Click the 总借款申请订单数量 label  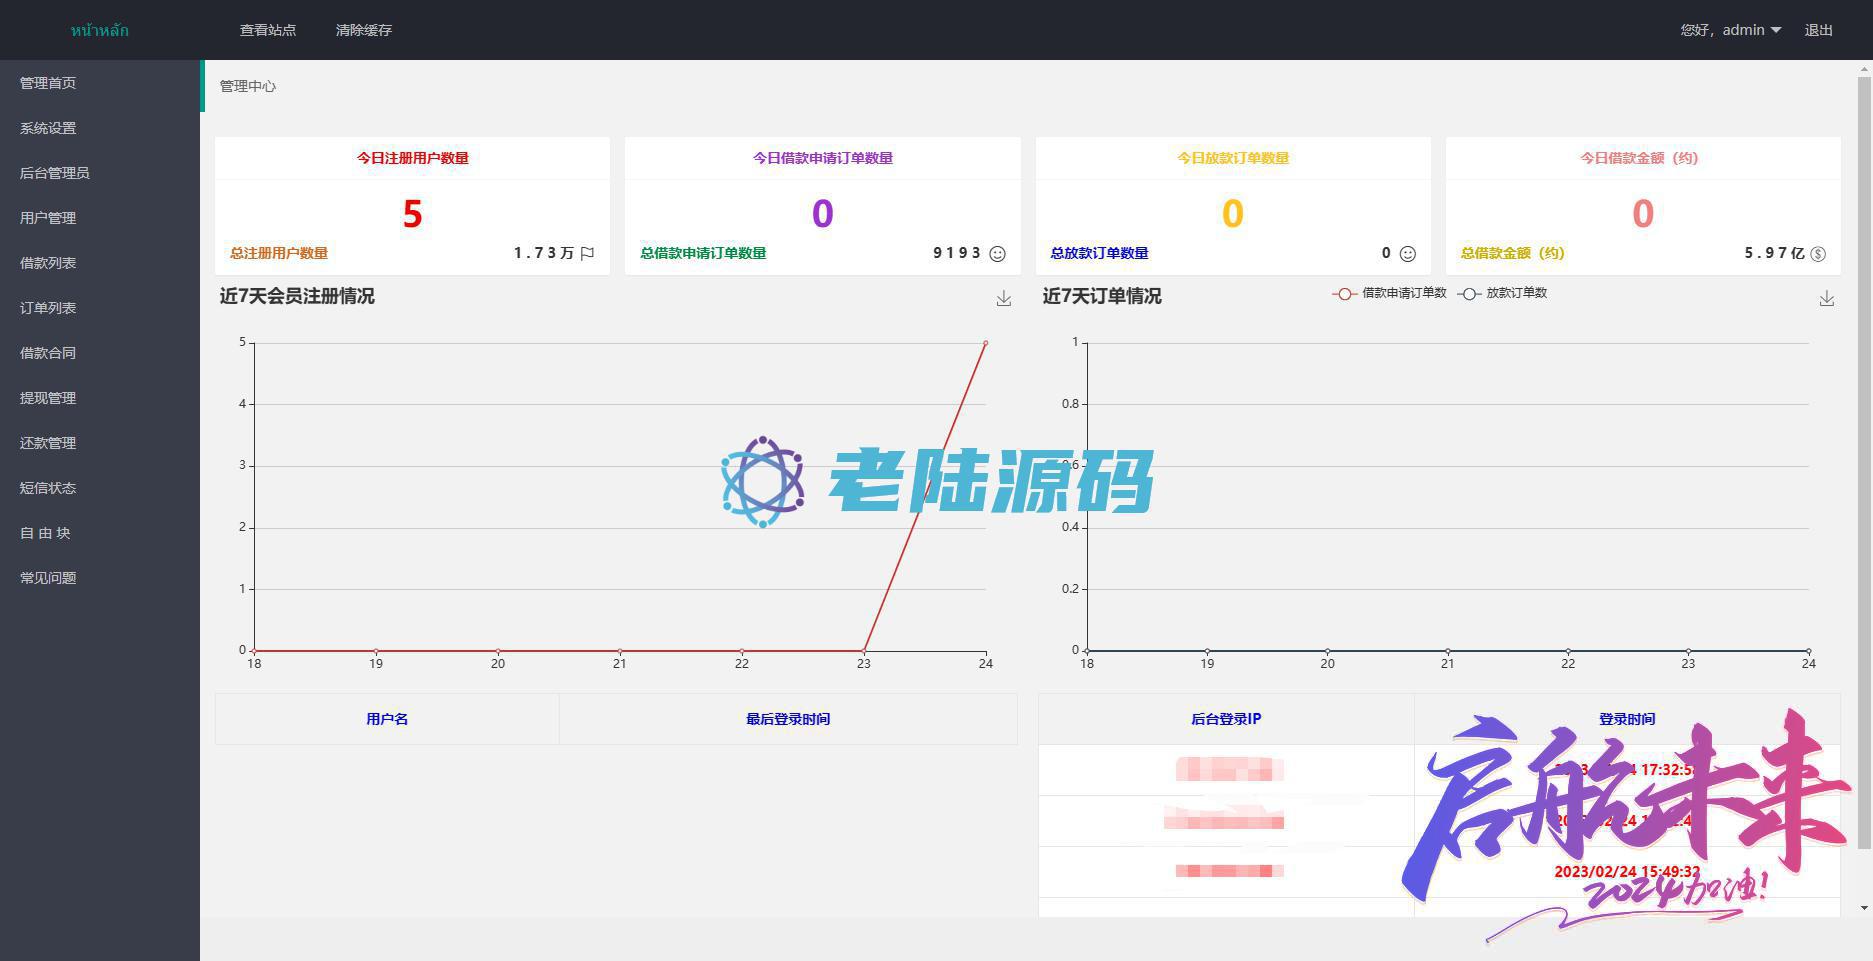point(703,253)
